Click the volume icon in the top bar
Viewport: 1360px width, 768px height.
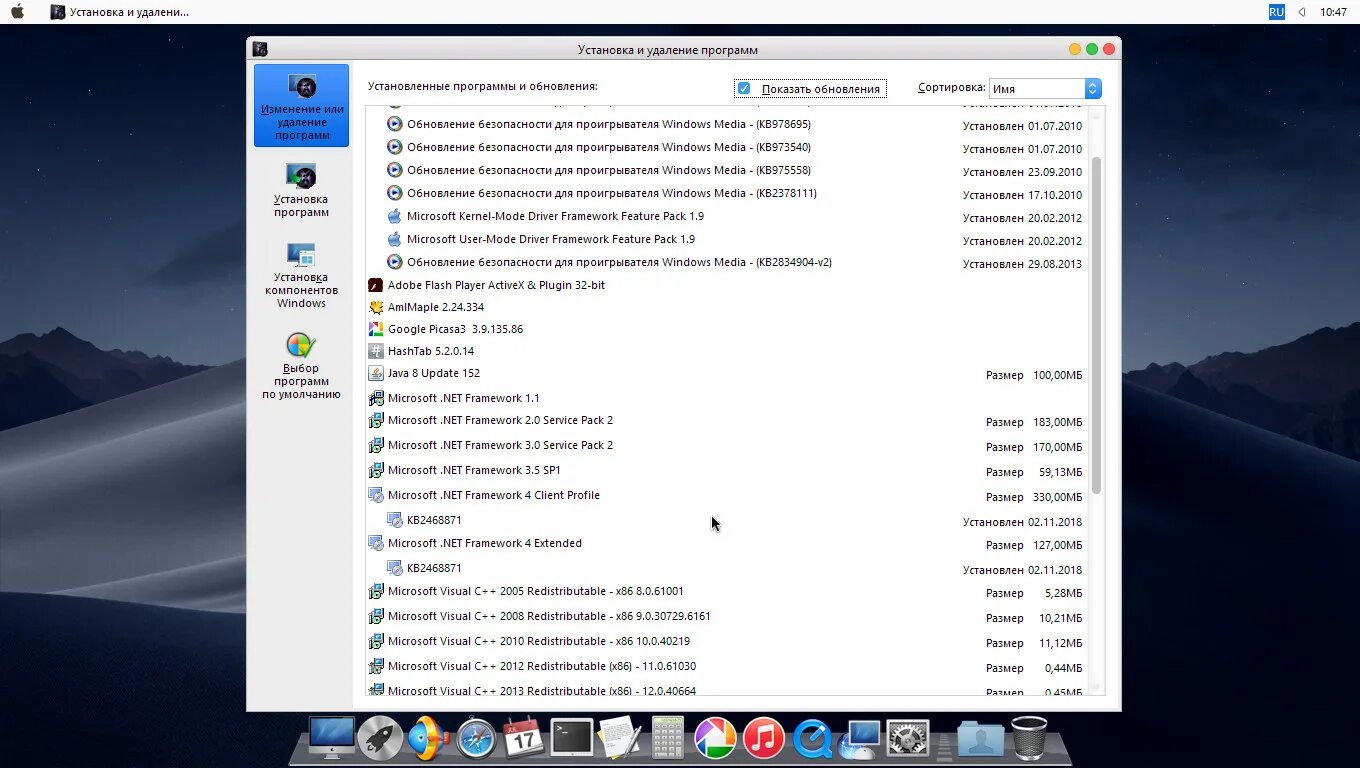pyautogui.click(x=1302, y=12)
